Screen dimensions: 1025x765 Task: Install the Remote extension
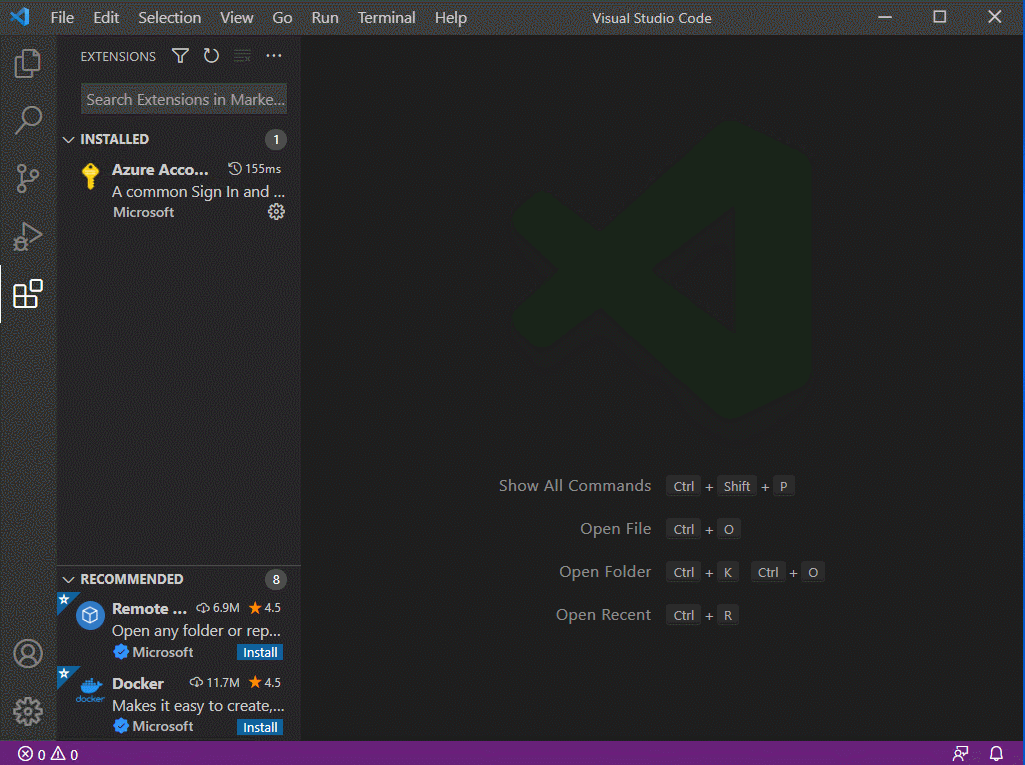point(260,653)
